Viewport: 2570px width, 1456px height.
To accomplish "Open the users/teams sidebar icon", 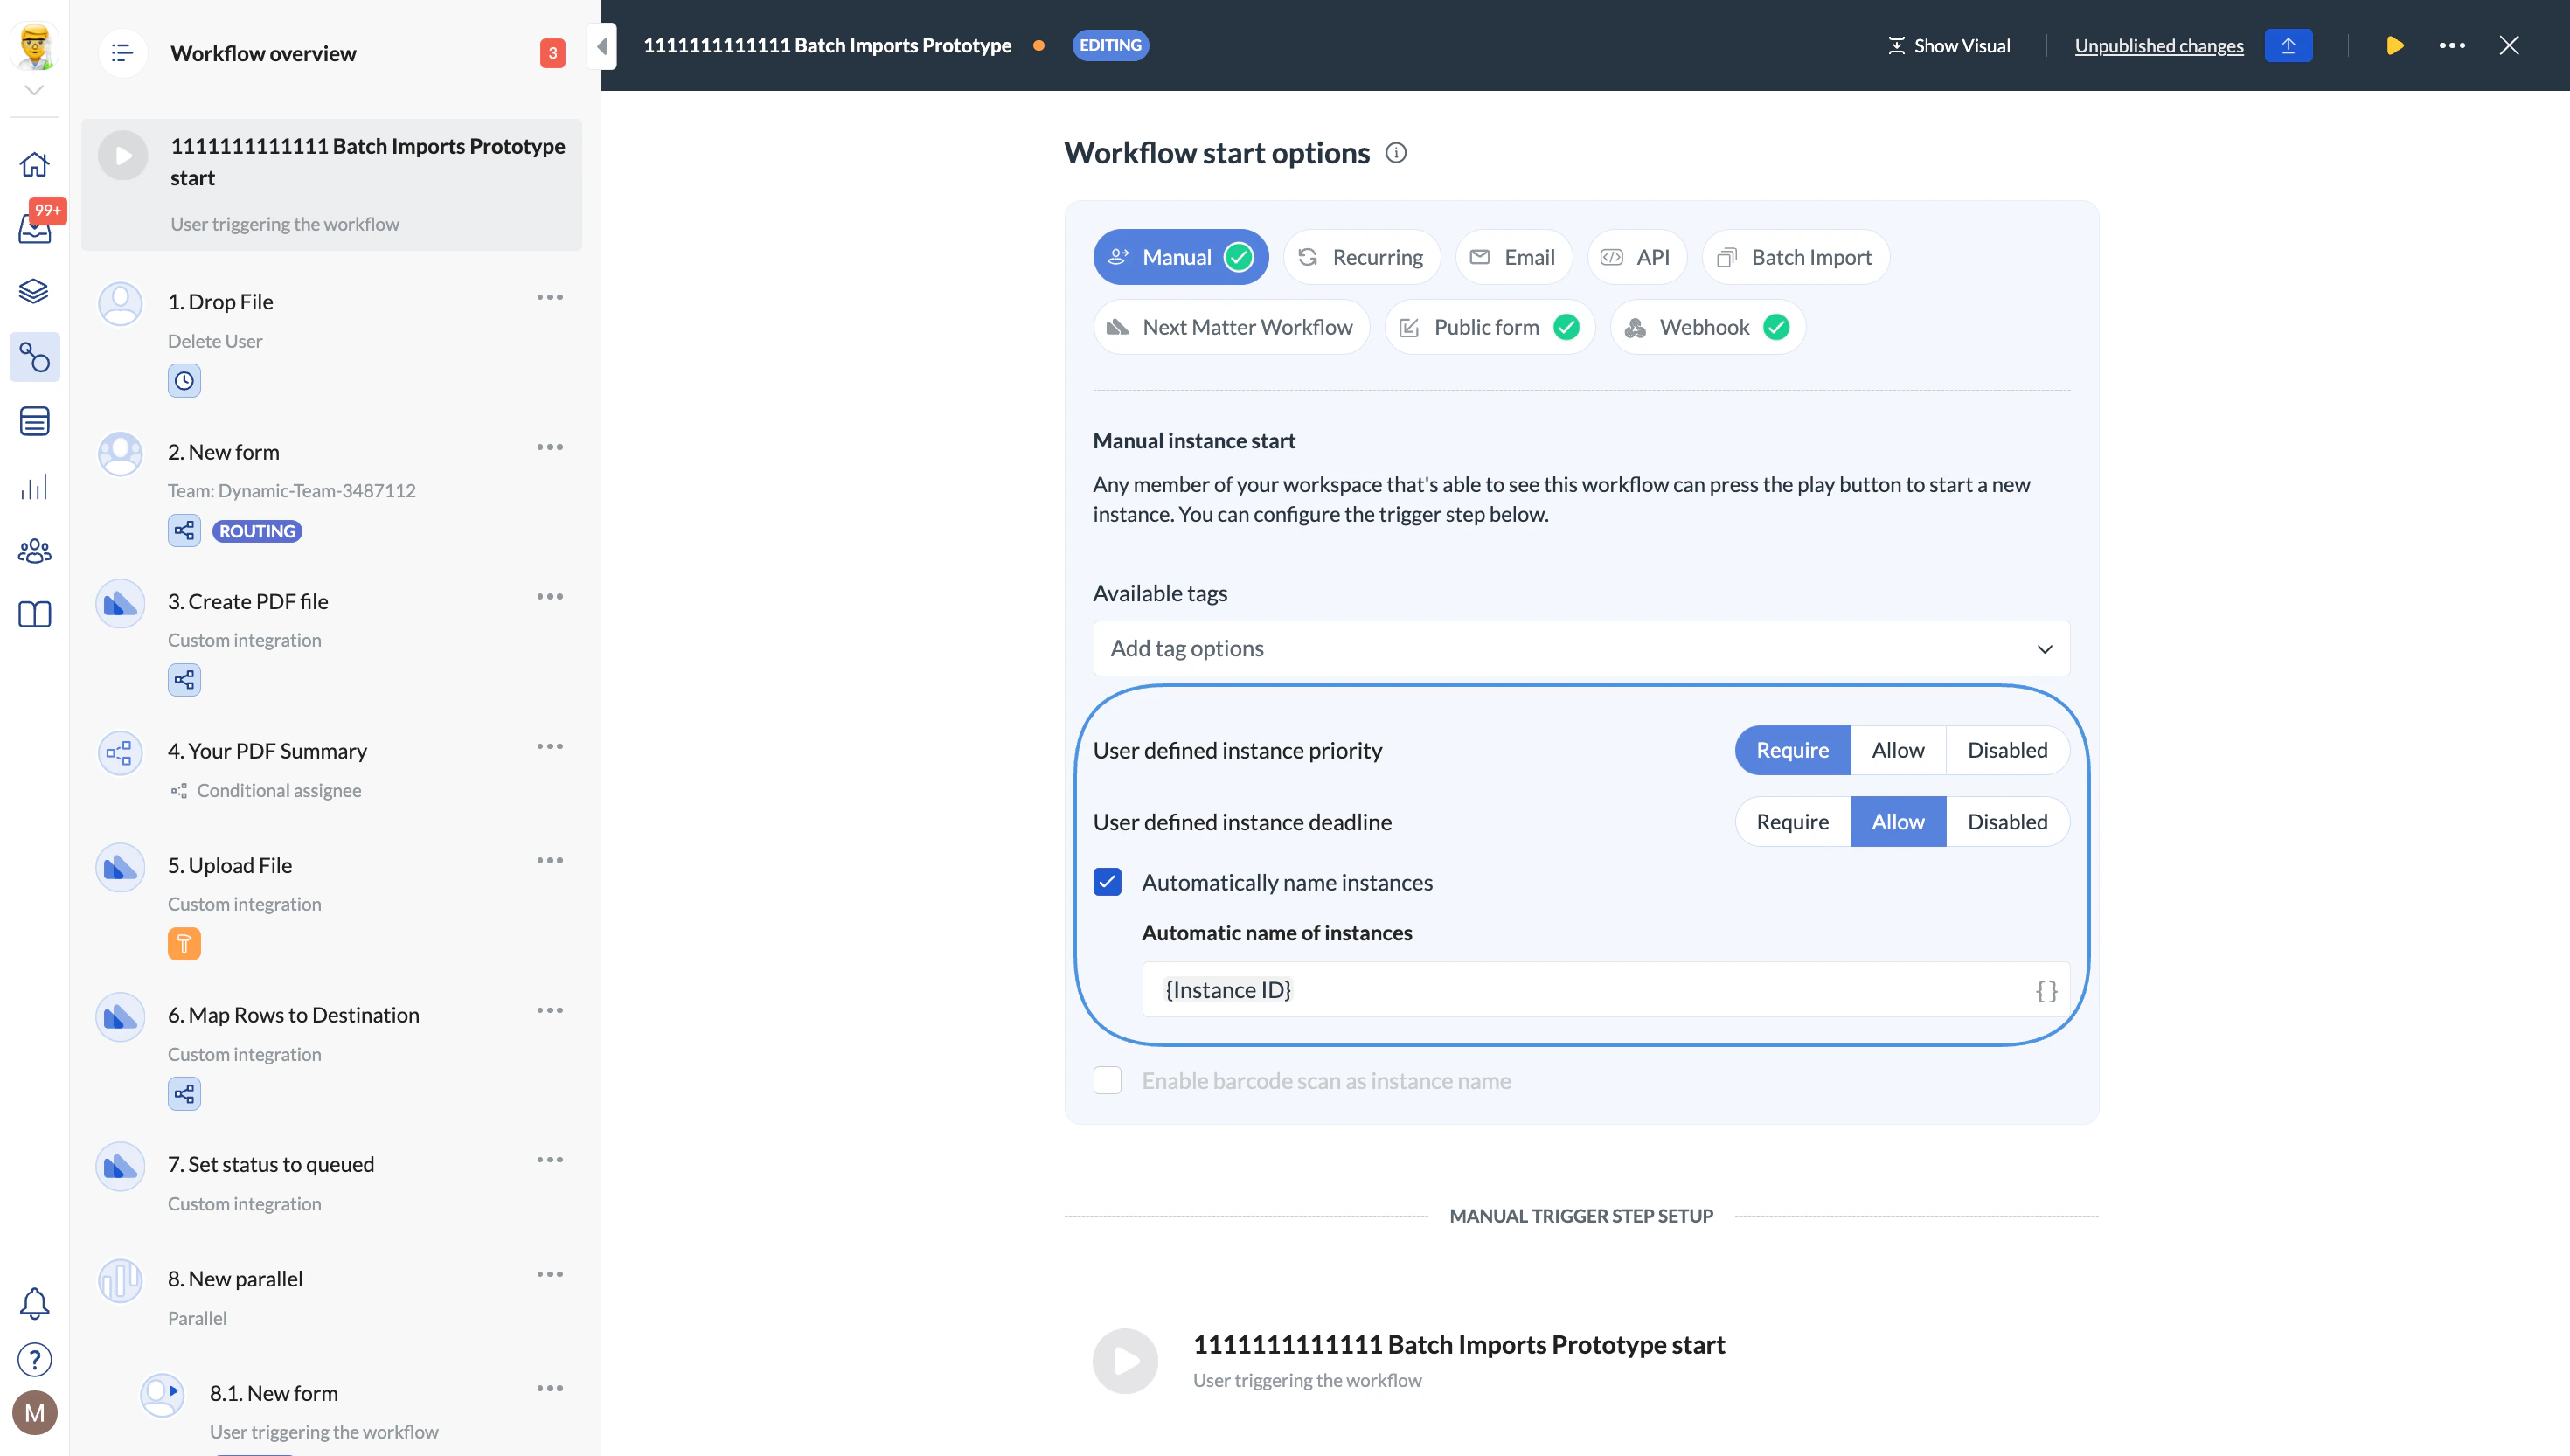I will click(35, 551).
